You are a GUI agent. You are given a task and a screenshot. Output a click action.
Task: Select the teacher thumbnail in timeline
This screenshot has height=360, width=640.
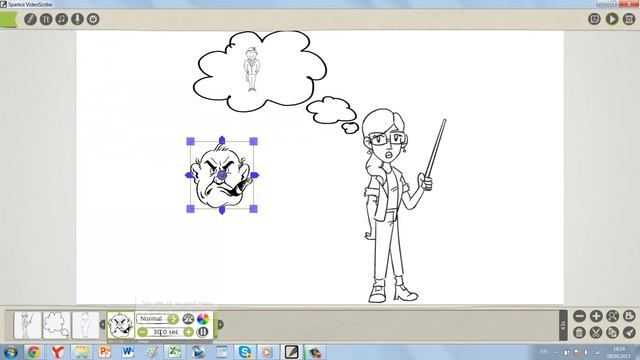[27, 325]
